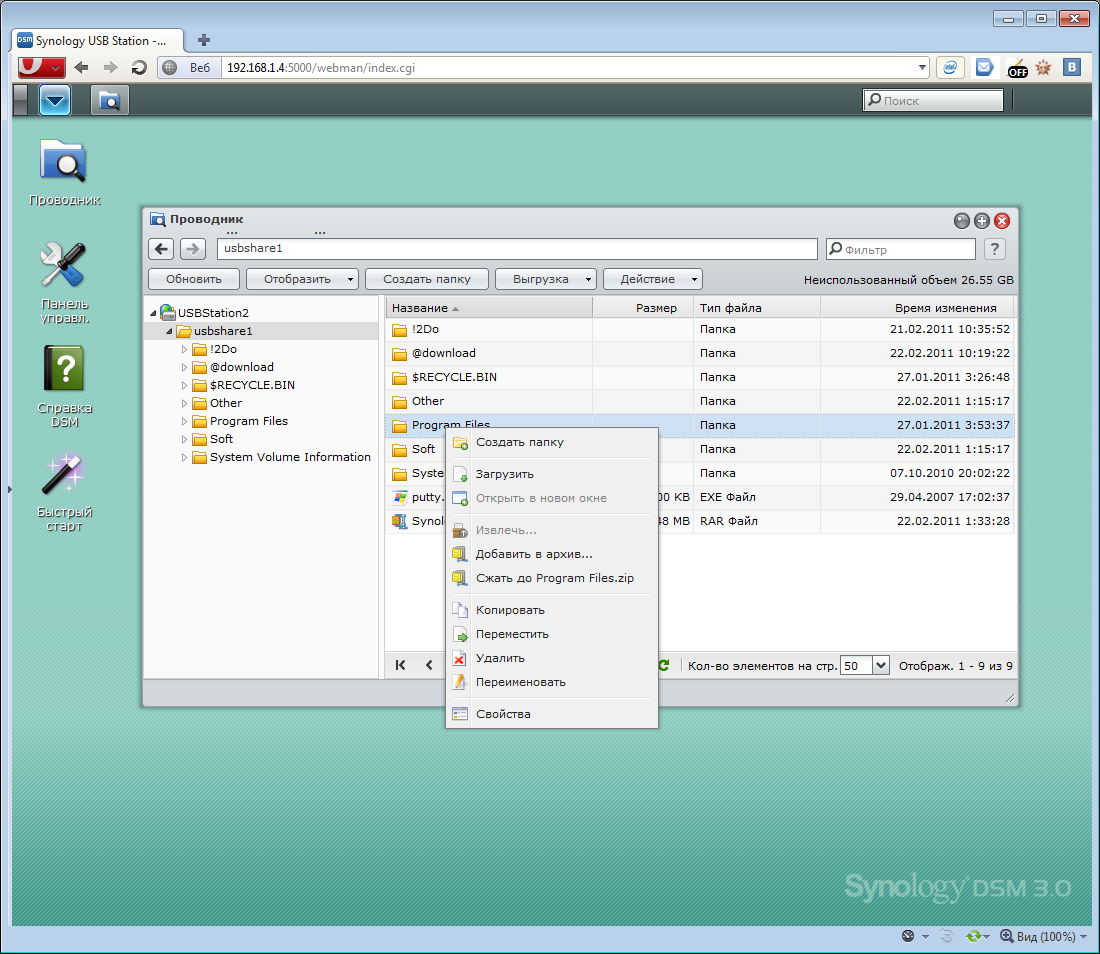This screenshot has width=1100, height=954.
Task: Go forward in the Проводник window
Action: pyautogui.click(x=192, y=248)
